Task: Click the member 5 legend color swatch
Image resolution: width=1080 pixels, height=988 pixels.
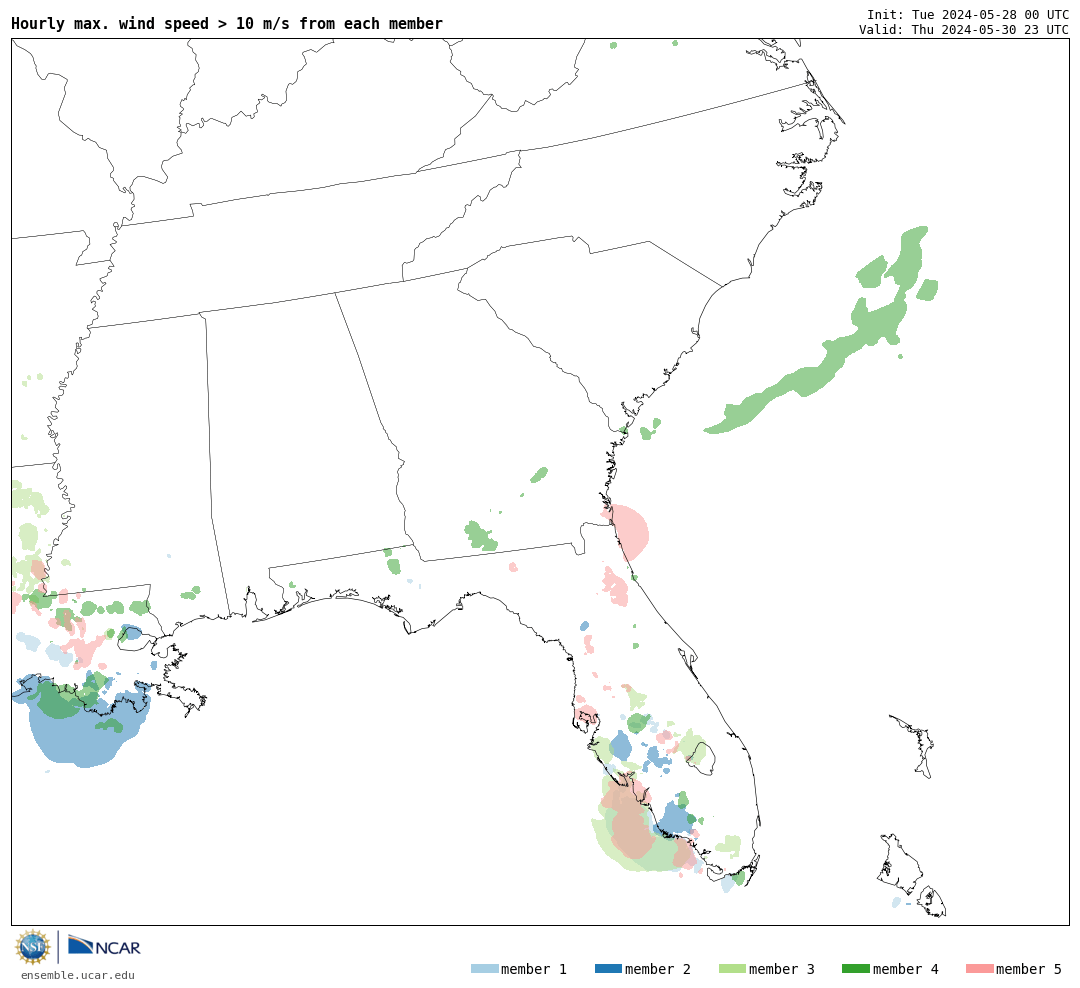Action: coord(979,969)
